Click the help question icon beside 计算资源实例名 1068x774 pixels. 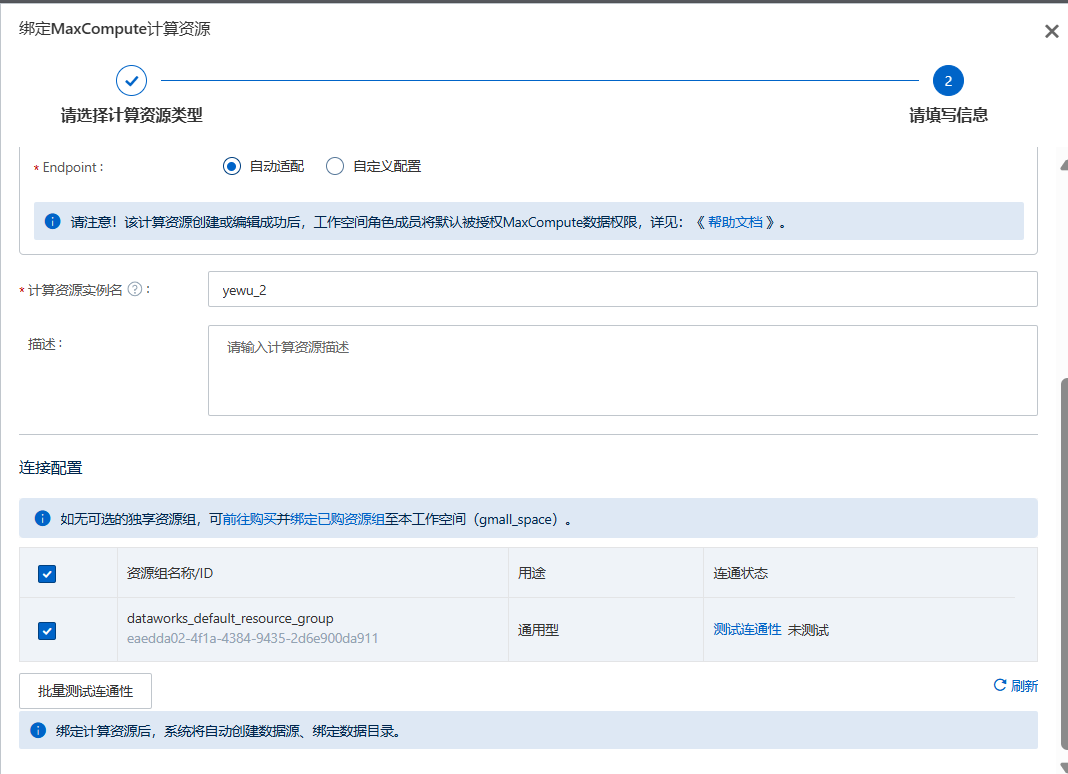[135, 289]
